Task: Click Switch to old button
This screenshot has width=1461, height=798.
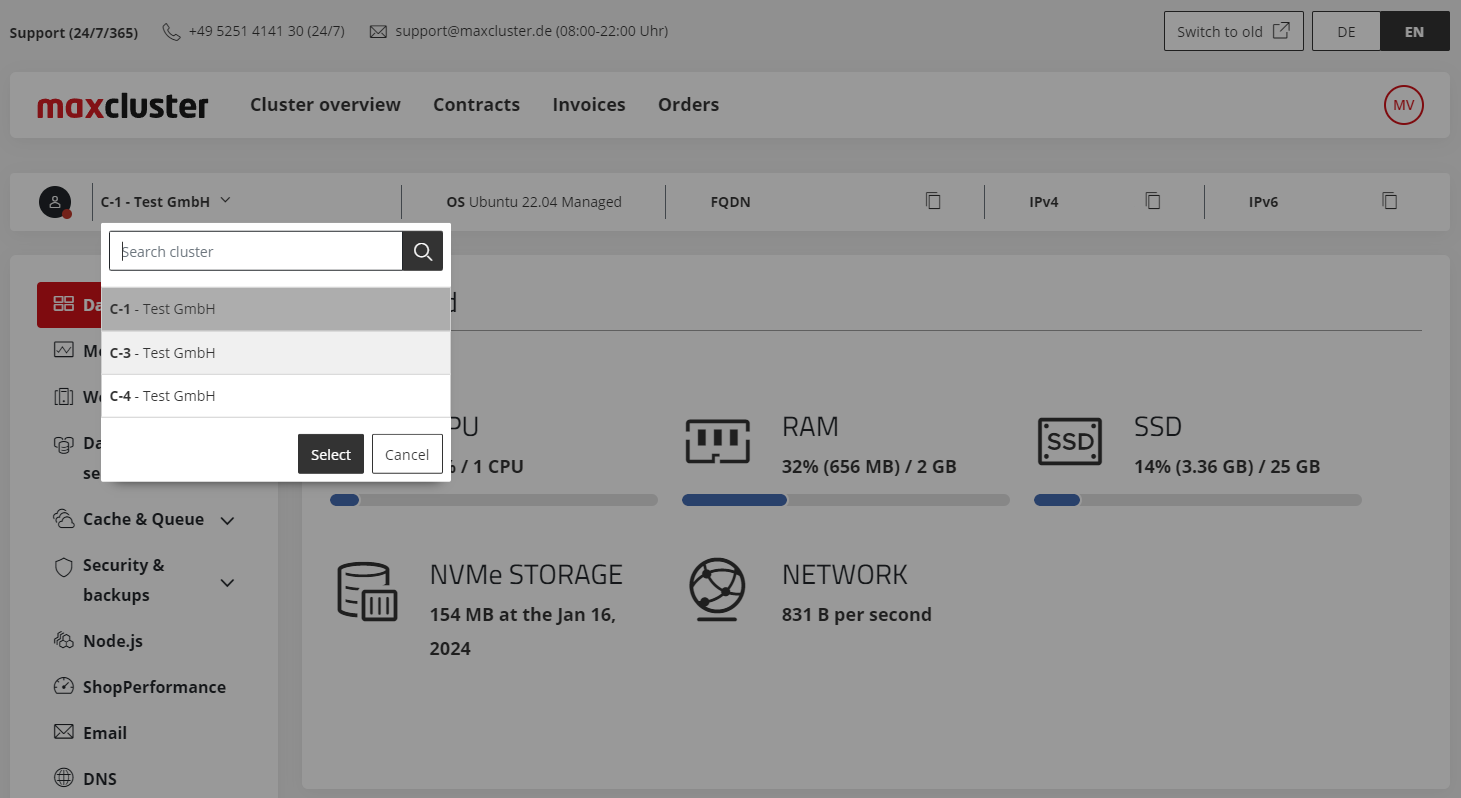Action: [1234, 31]
